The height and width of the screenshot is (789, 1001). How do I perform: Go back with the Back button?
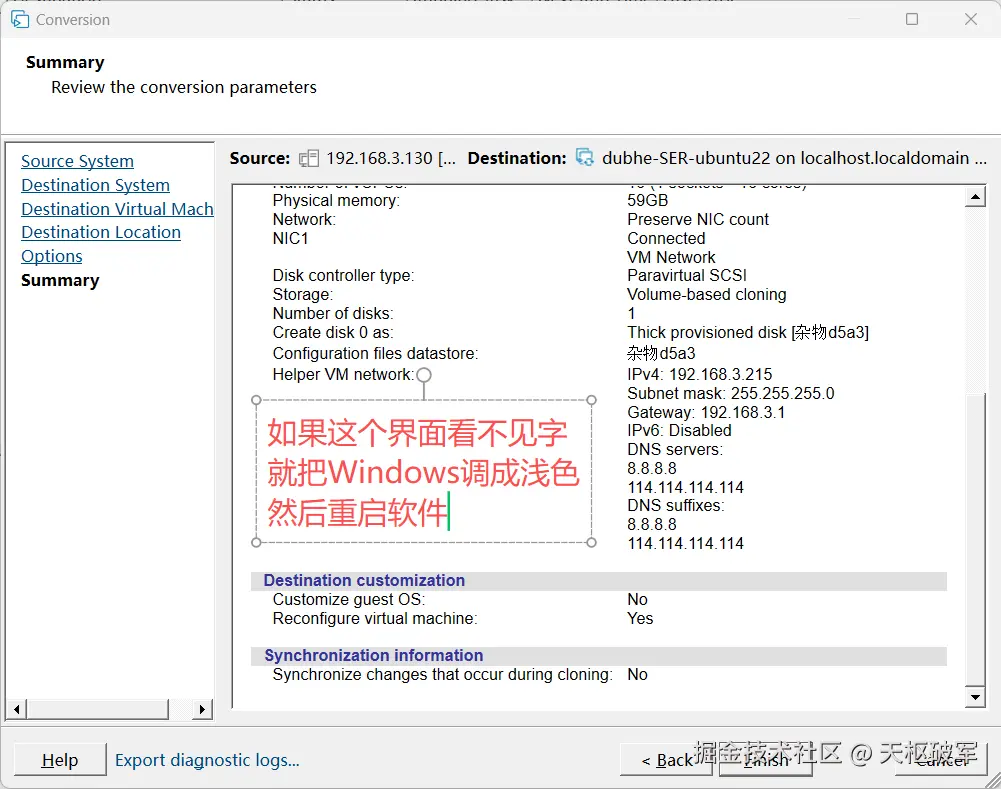pos(666,760)
